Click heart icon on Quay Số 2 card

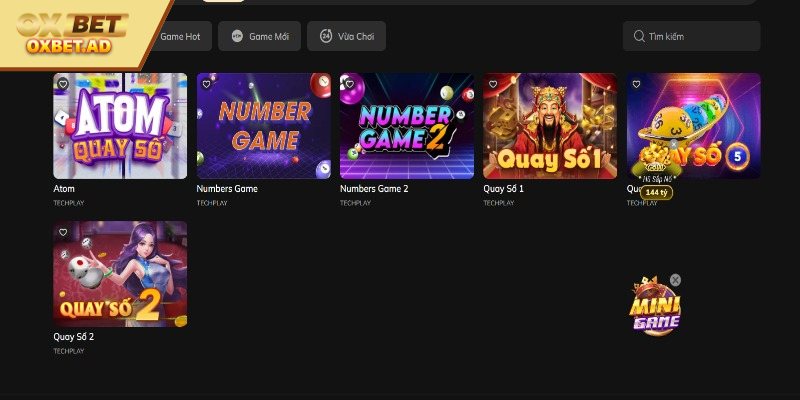pos(63,232)
